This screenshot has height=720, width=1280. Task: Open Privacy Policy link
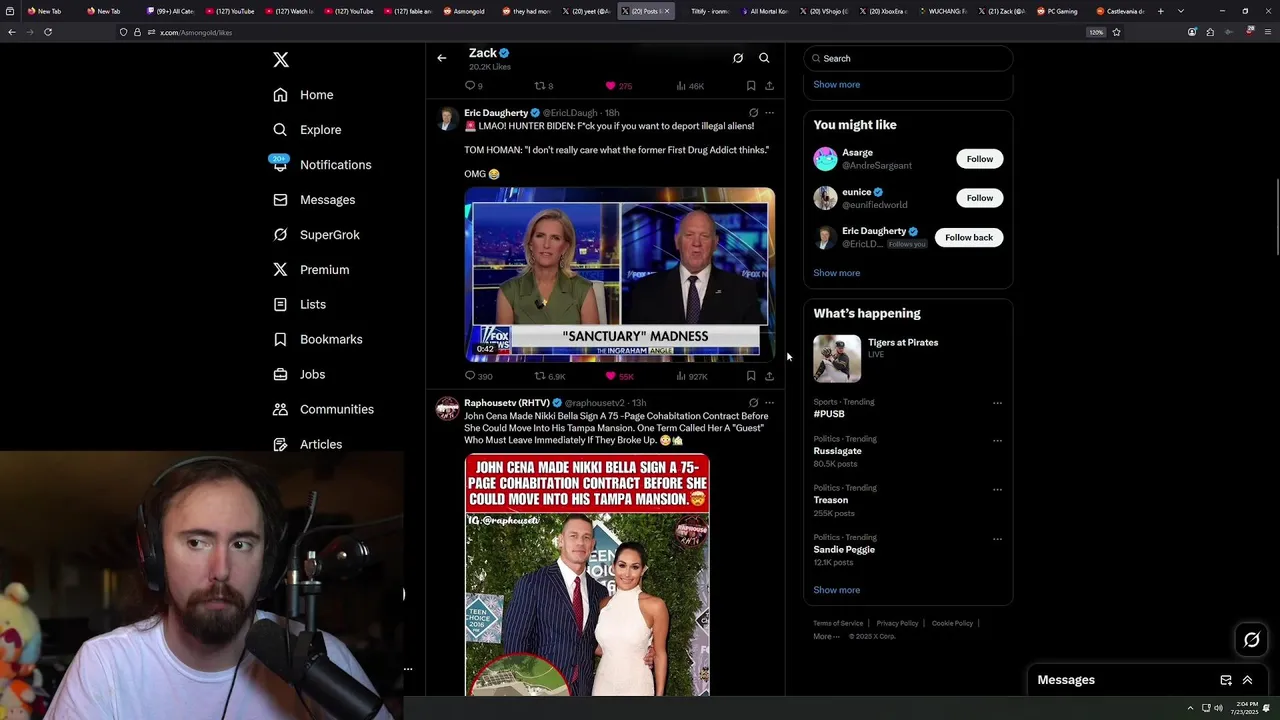897,624
